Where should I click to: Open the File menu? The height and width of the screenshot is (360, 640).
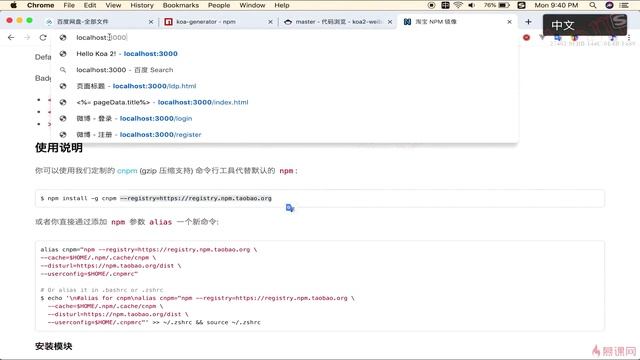coord(69,5)
